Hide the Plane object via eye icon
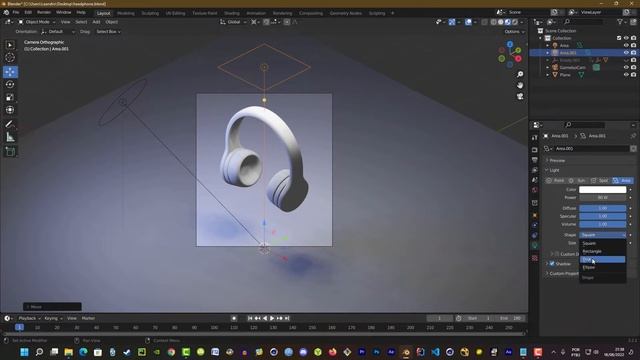This screenshot has width=640, height=360. coord(626,75)
